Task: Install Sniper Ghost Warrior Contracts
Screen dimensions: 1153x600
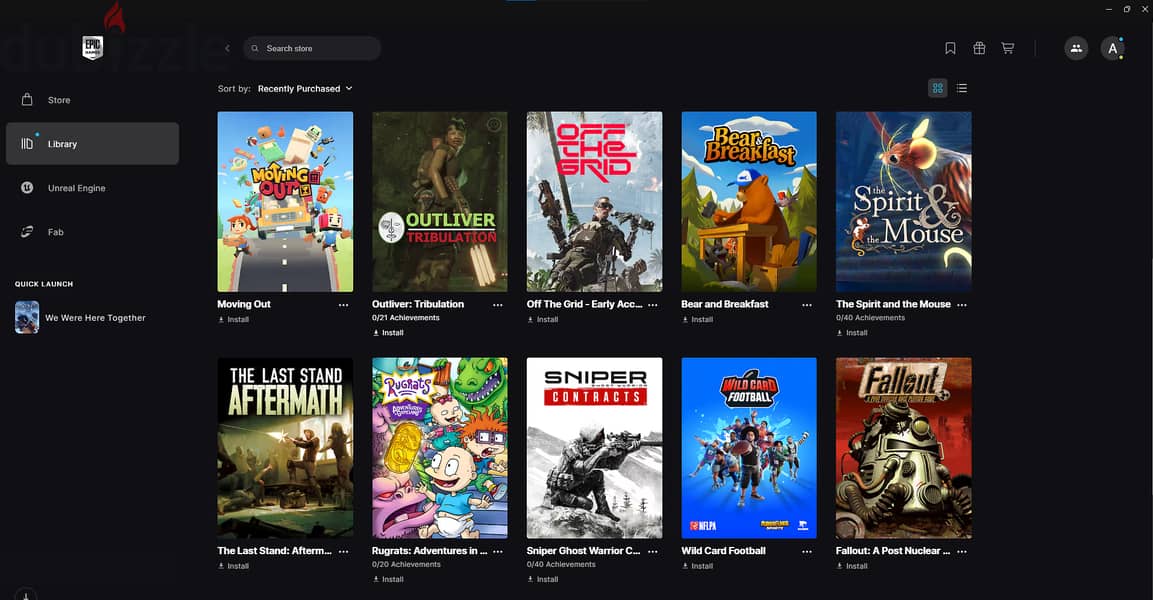Action: (x=543, y=579)
